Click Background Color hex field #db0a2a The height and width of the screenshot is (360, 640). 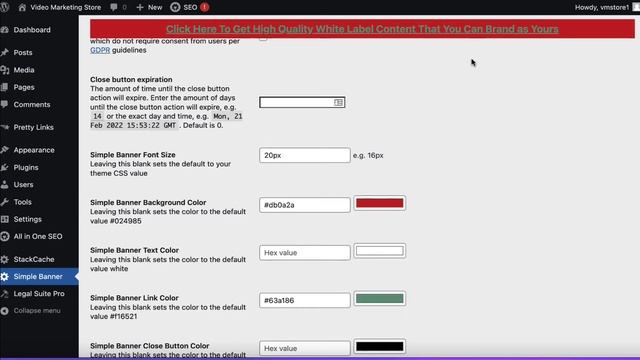coord(304,205)
